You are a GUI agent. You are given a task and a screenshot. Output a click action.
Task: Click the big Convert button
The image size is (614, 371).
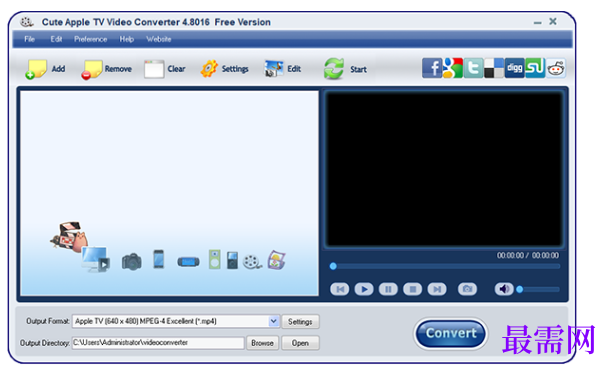click(x=451, y=333)
